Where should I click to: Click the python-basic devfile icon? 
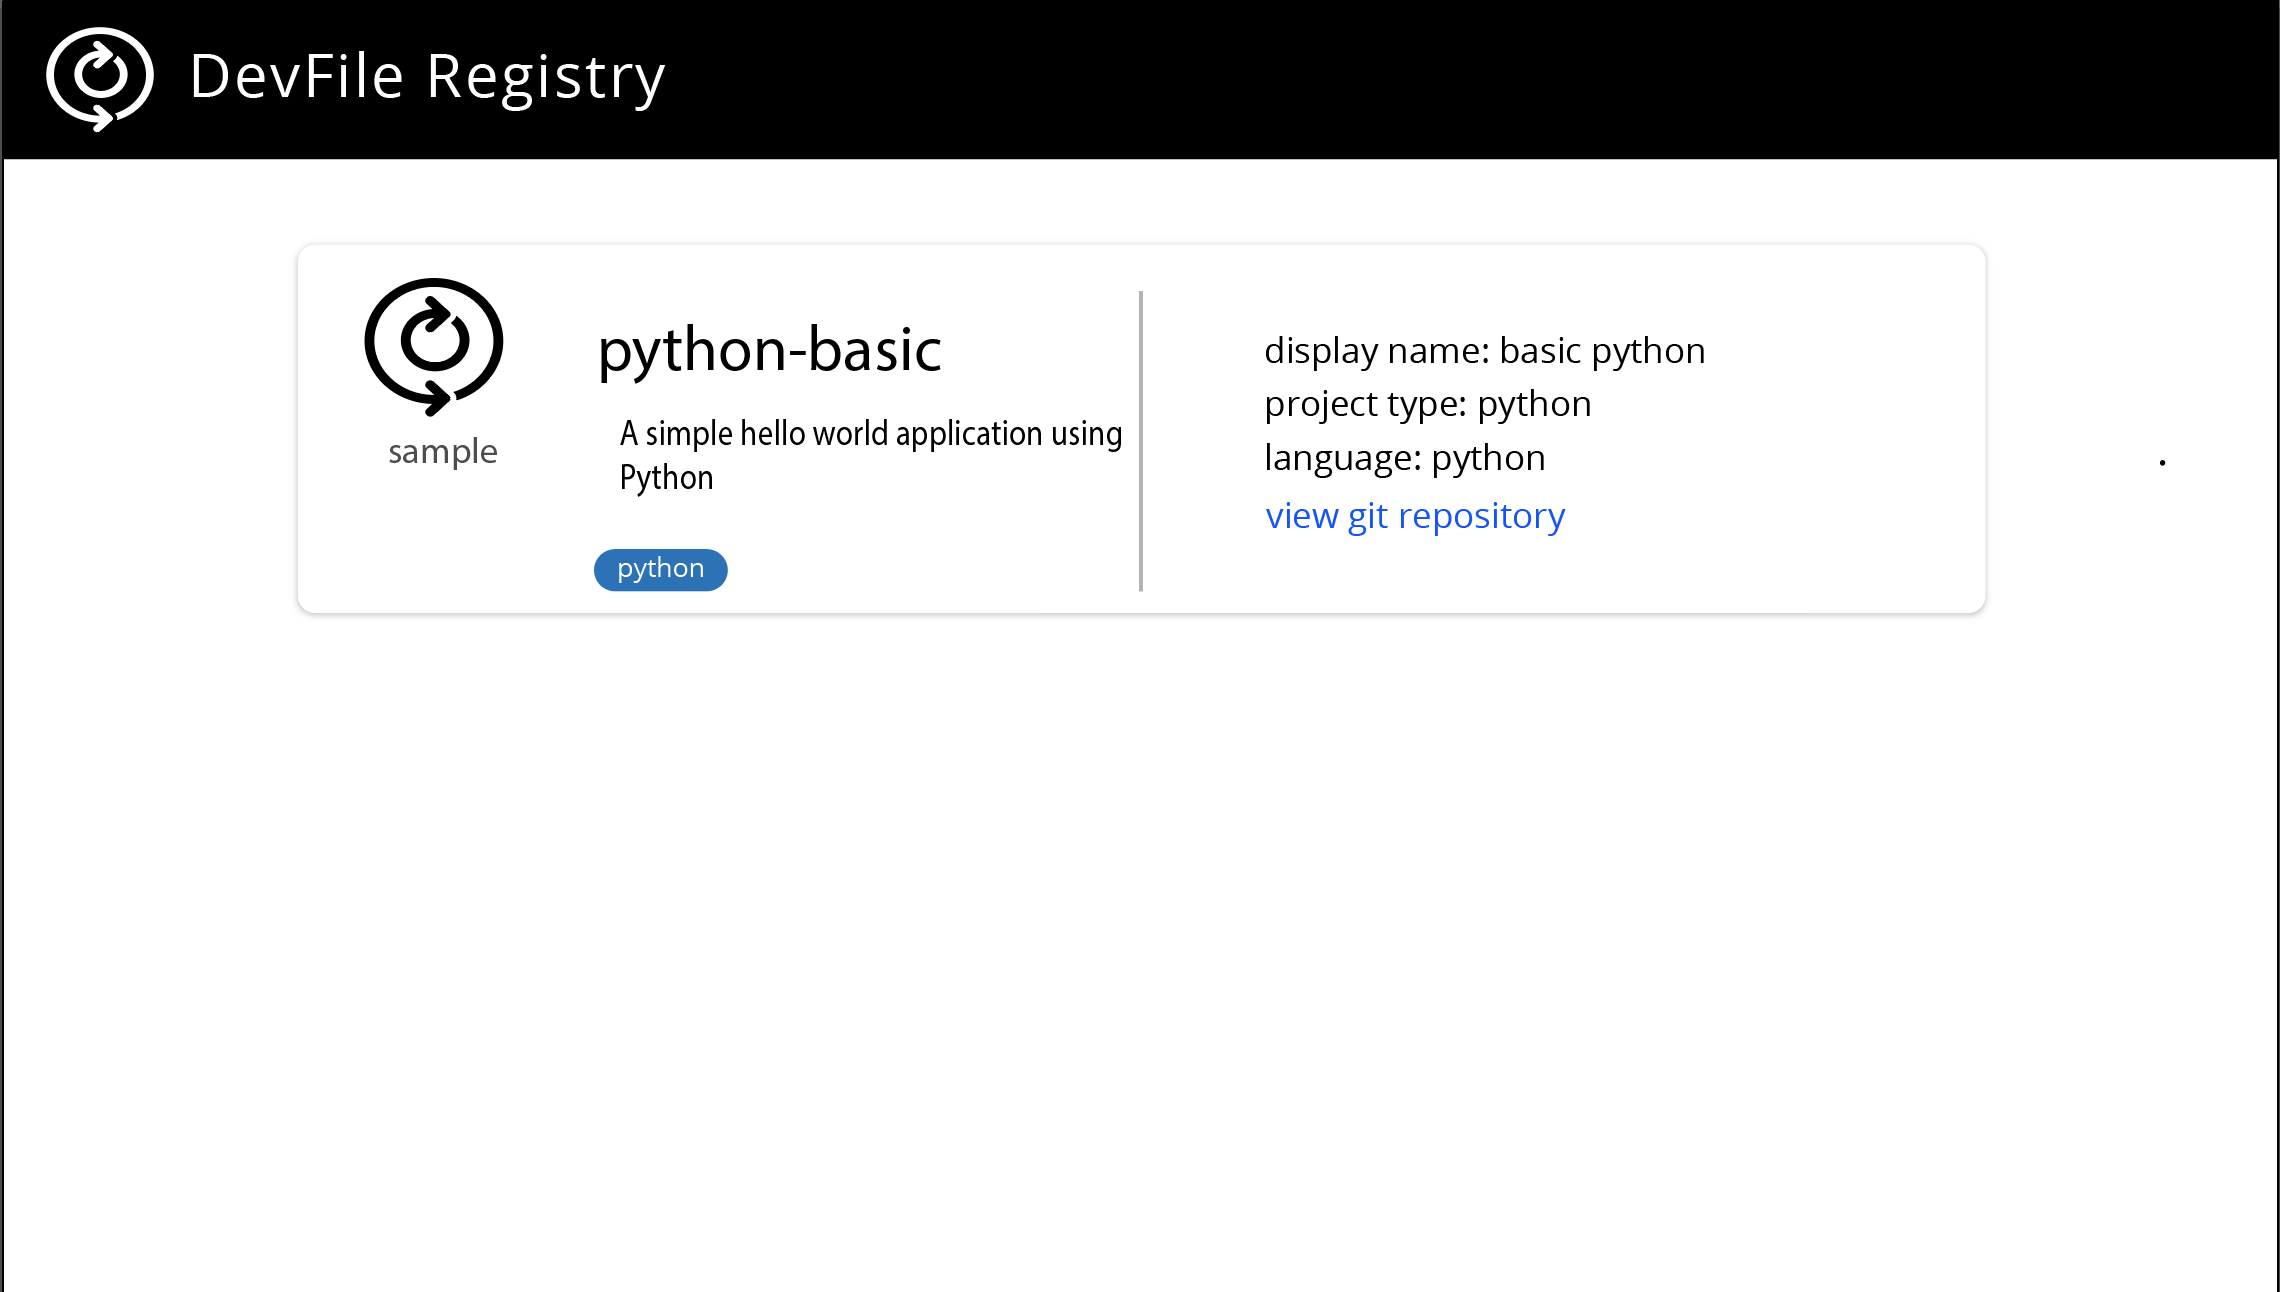pyautogui.click(x=433, y=346)
